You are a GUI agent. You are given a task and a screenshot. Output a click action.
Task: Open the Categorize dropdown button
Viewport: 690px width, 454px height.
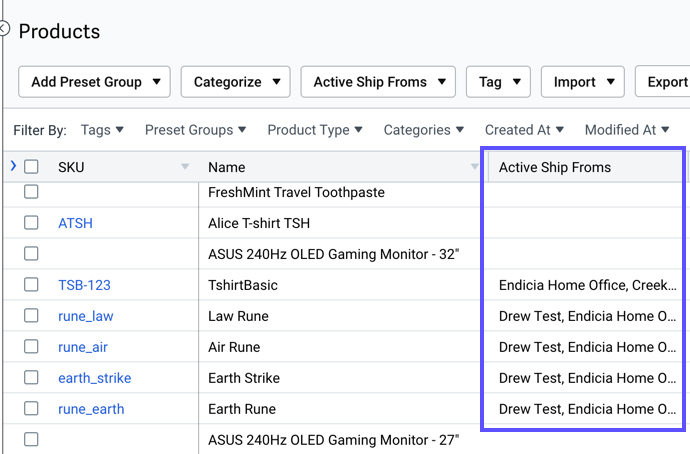click(235, 82)
